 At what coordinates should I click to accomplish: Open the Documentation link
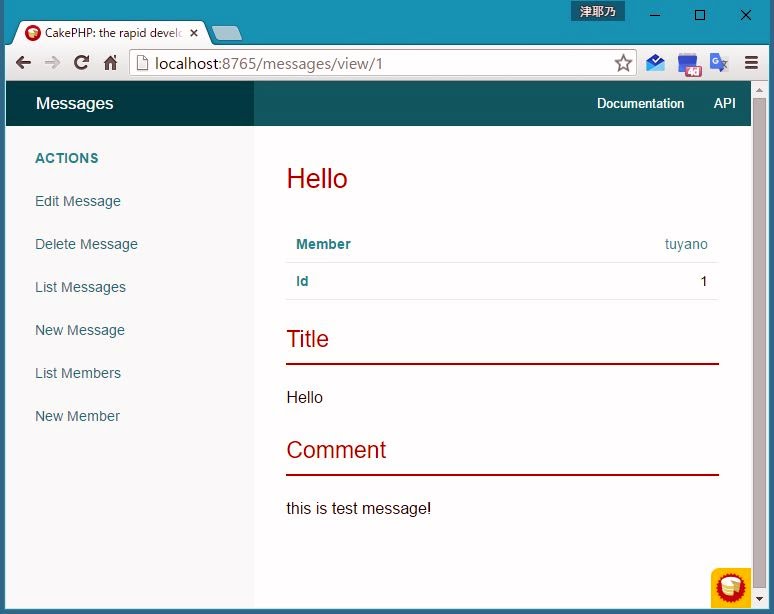click(x=640, y=104)
